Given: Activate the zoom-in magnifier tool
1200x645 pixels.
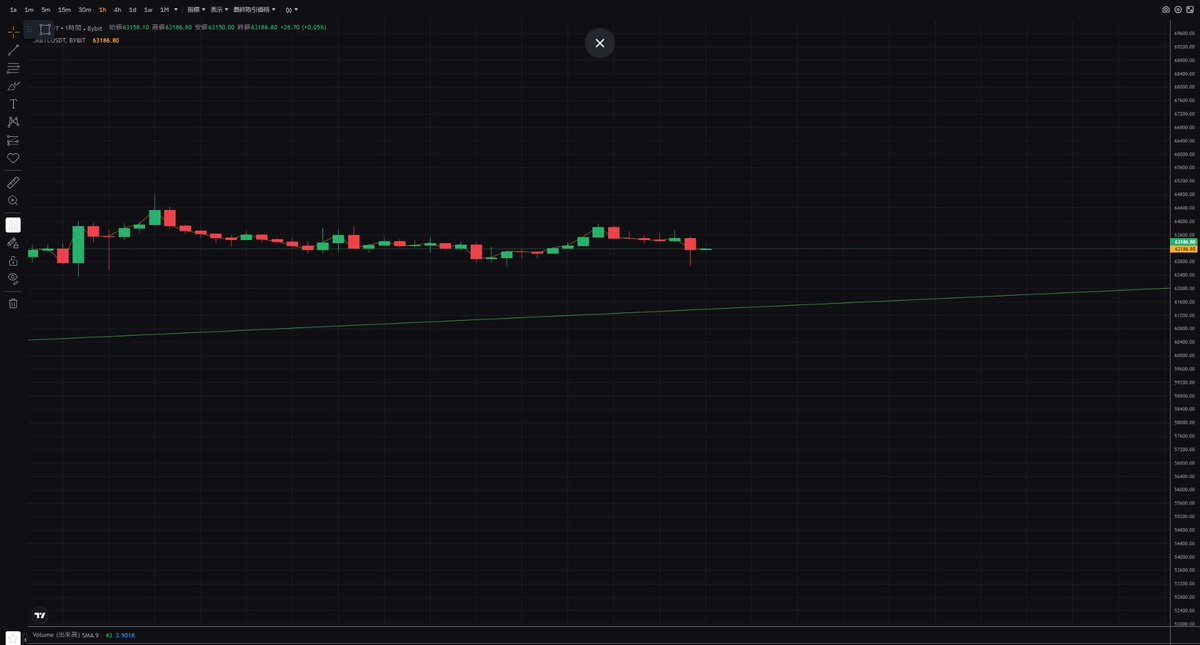Looking at the screenshot, I should pos(13,201).
